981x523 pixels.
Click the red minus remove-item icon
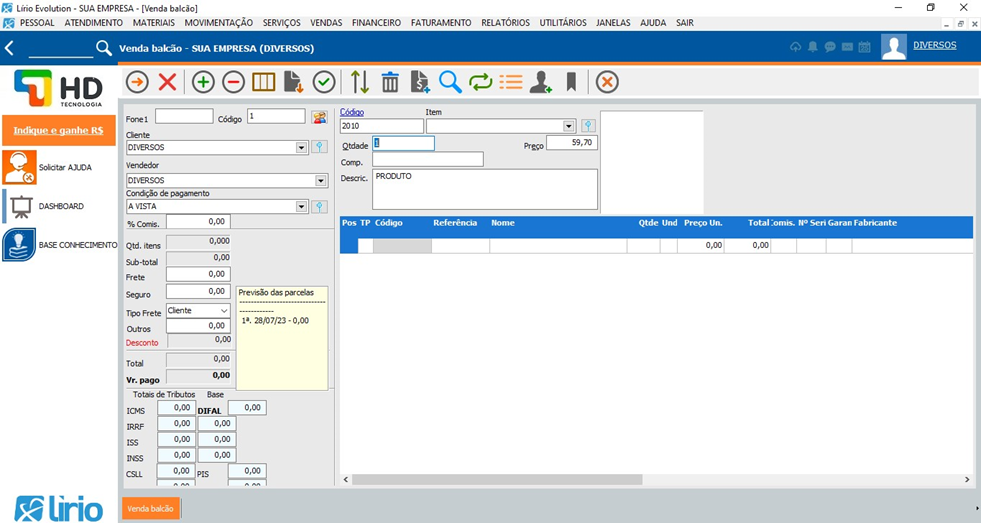coord(233,82)
